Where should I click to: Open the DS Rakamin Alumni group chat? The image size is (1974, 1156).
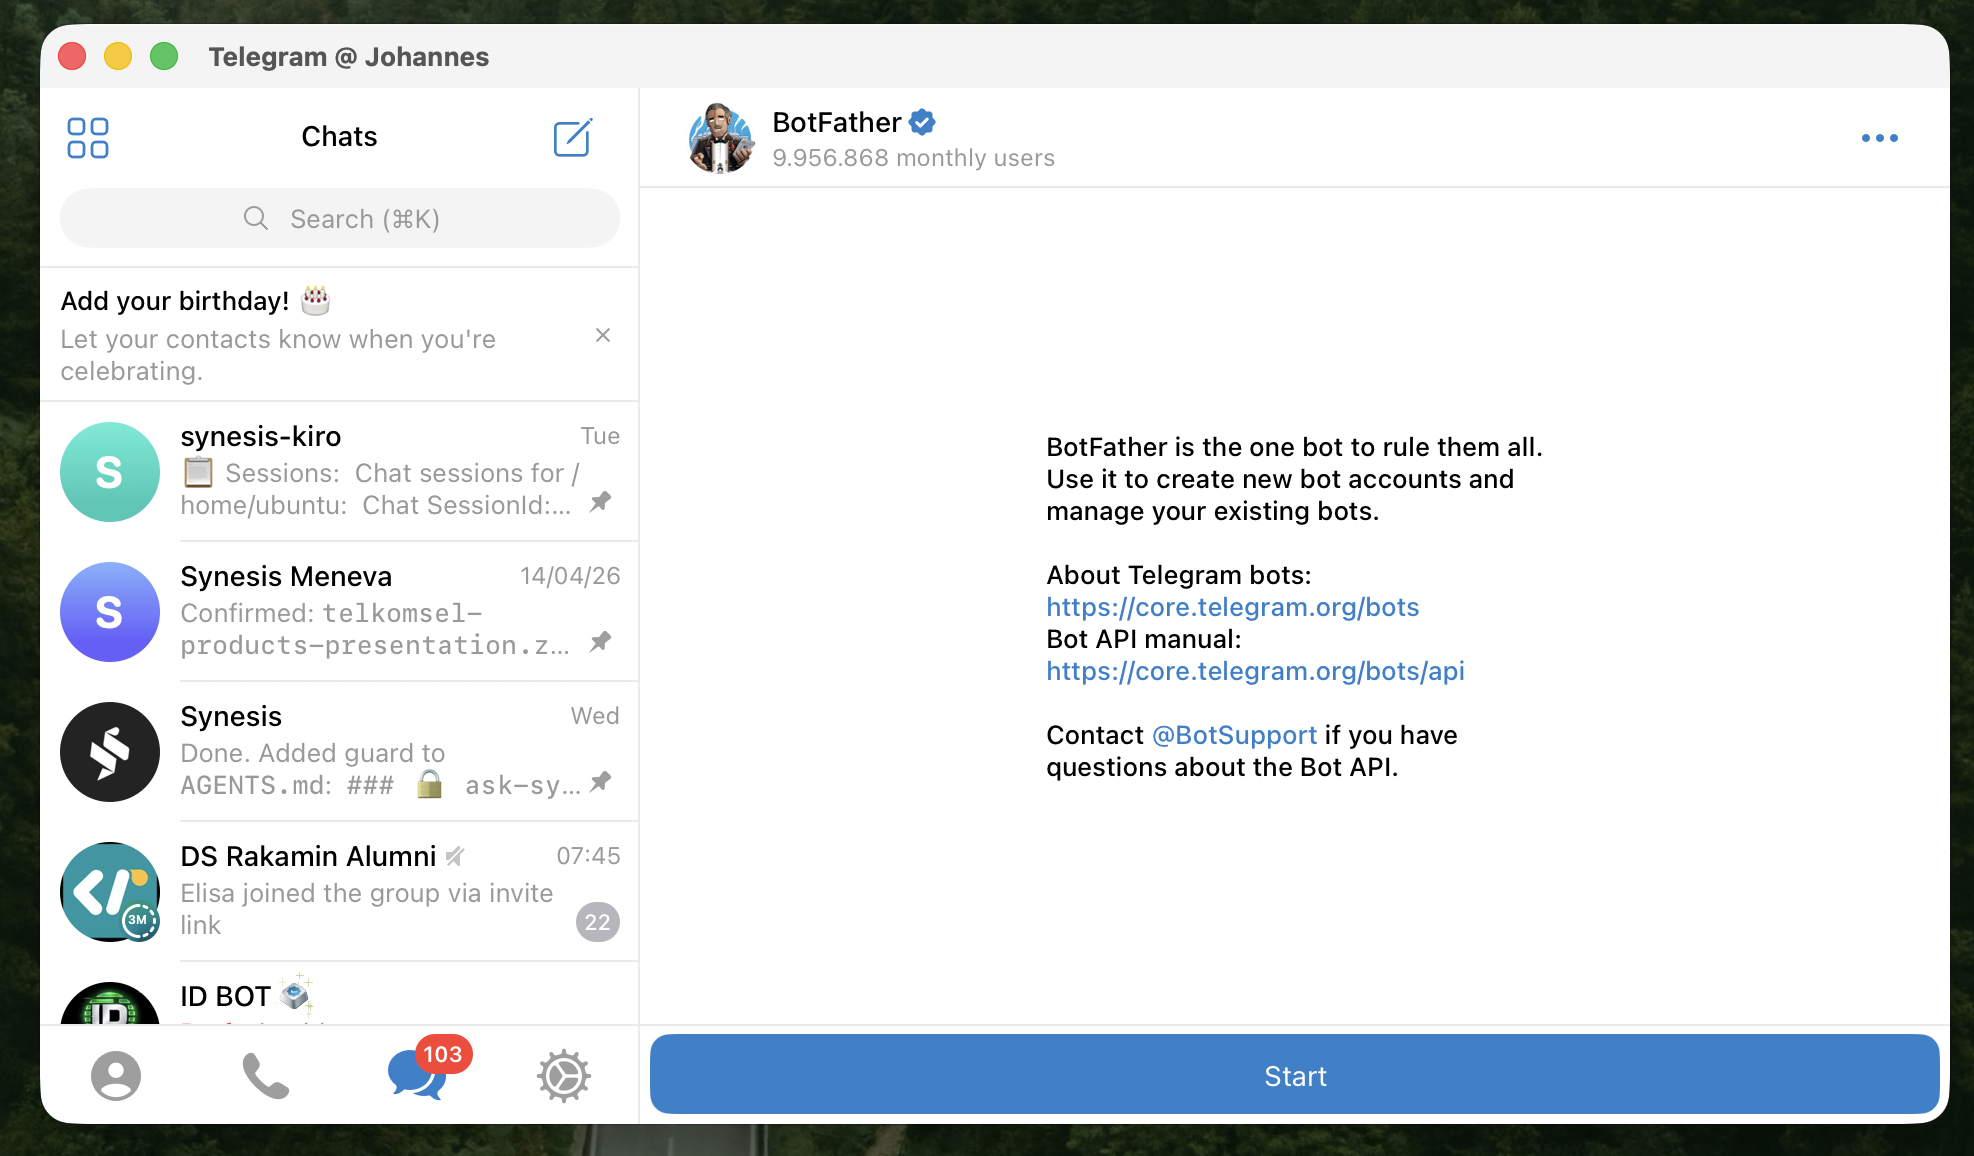pyautogui.click(x=340, y=890)
